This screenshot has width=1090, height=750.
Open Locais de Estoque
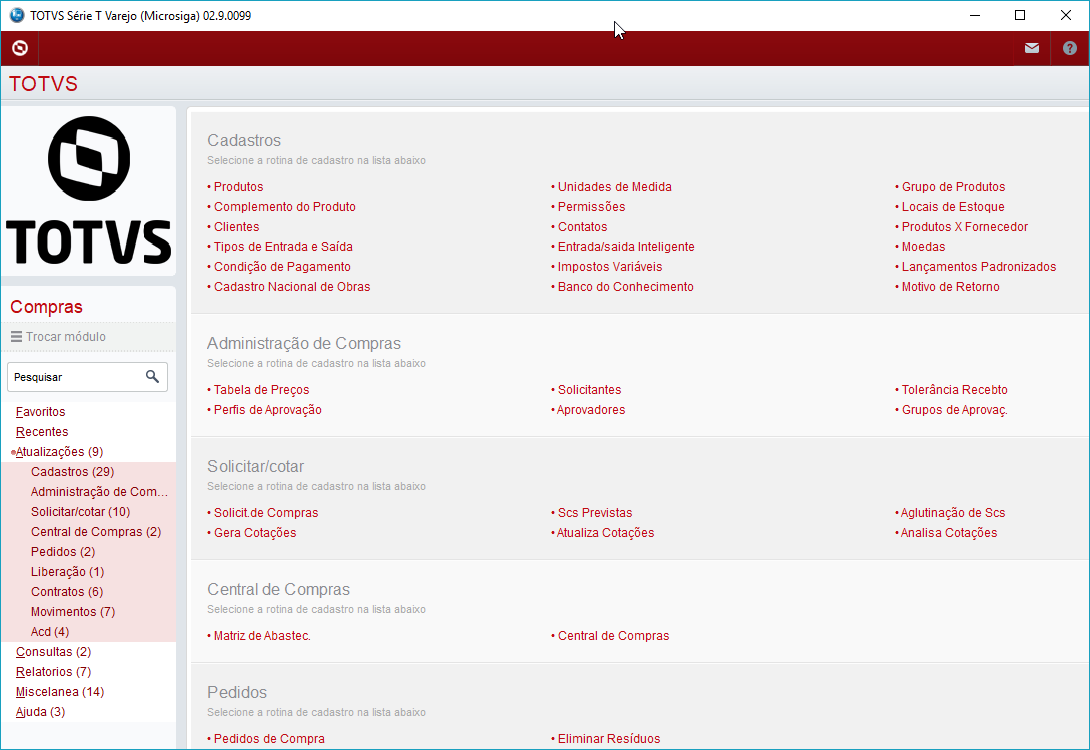pyautogui.click(x=953, y=207)
